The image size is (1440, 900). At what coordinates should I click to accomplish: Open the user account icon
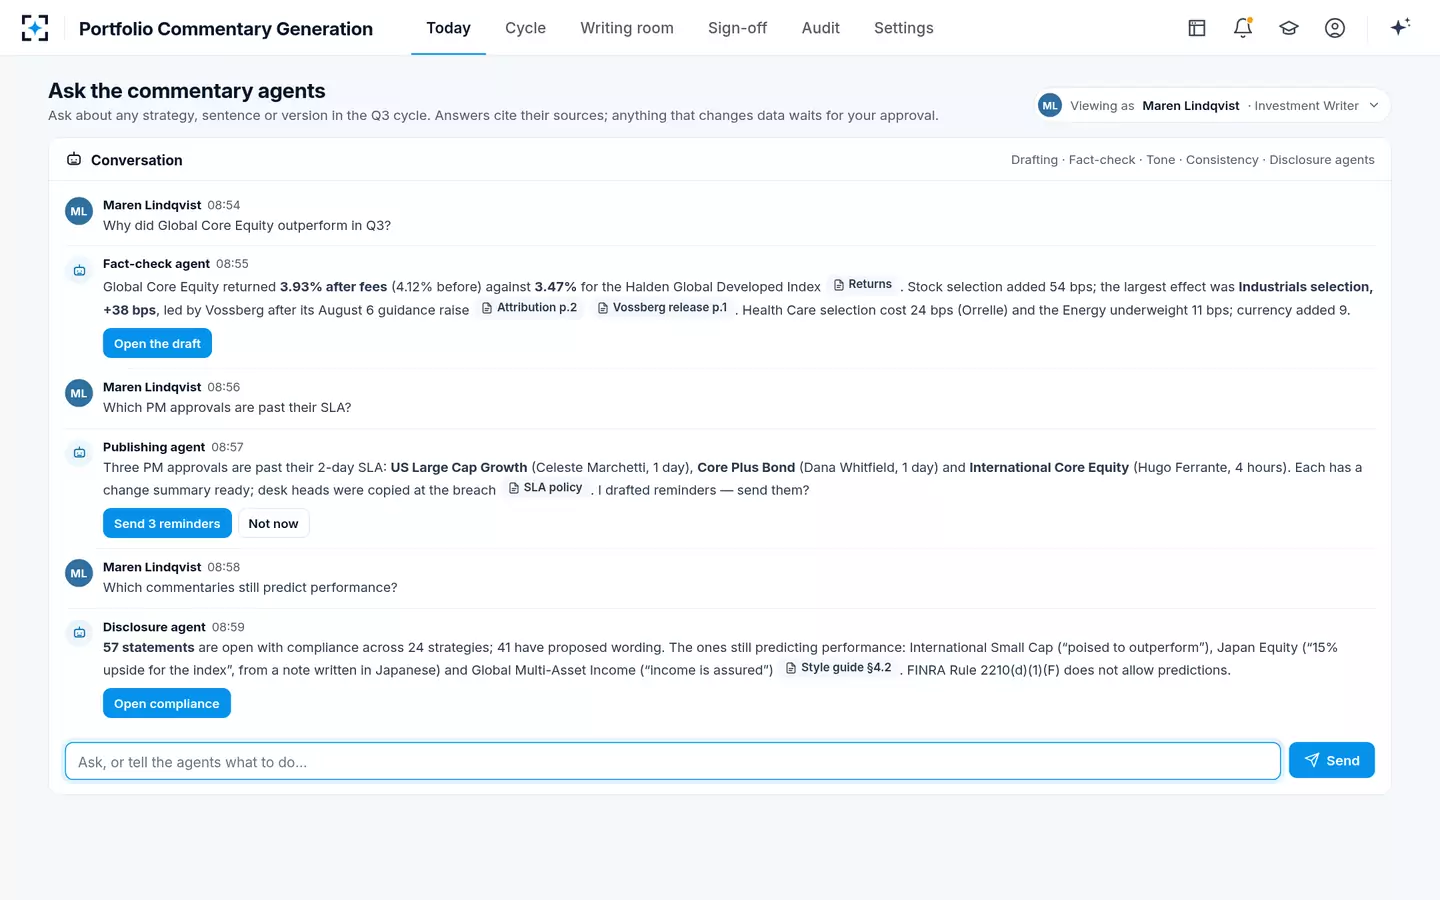tap(1335, 28)
